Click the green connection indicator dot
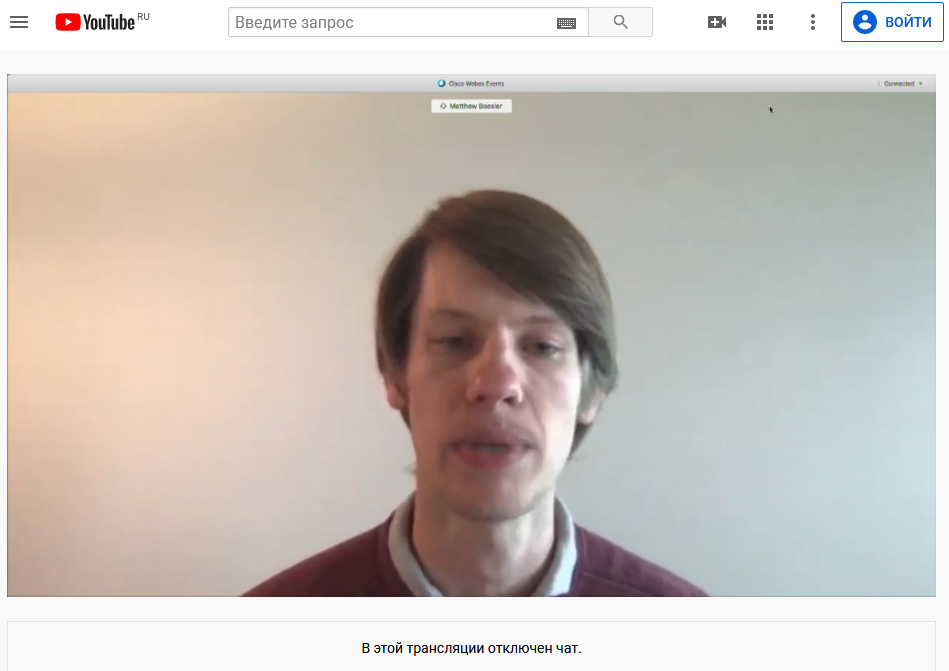This screenshot has height=671, width=949. click(x=921, y=83)
